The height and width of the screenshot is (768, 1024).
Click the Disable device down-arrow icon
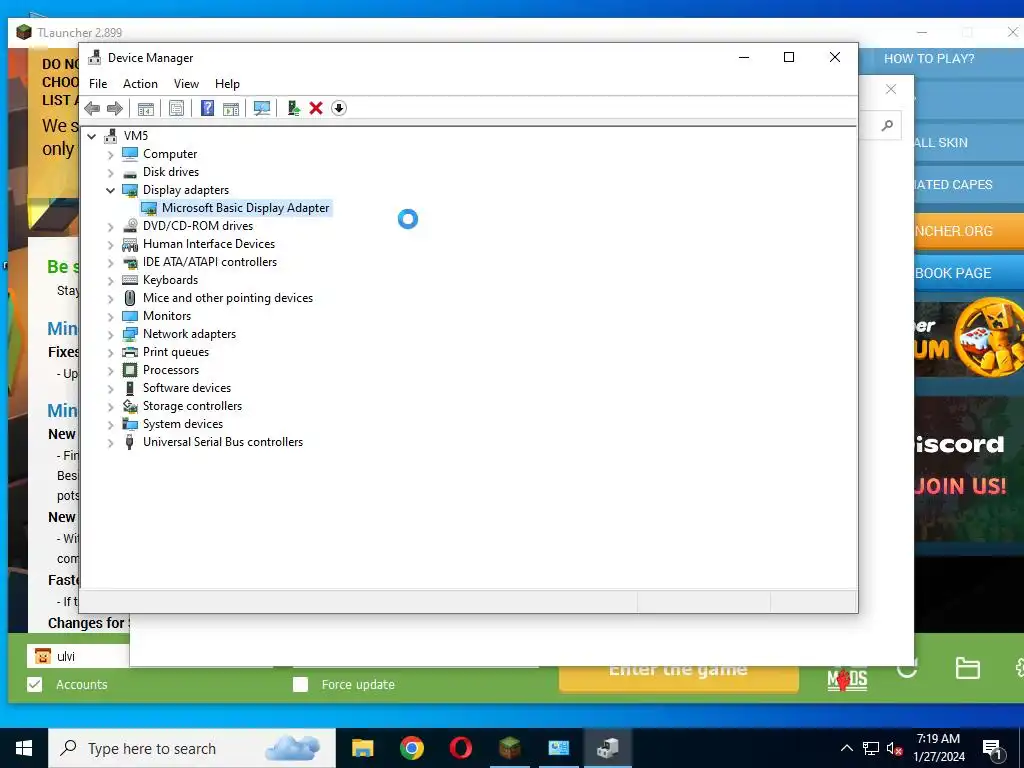(338, 108)
